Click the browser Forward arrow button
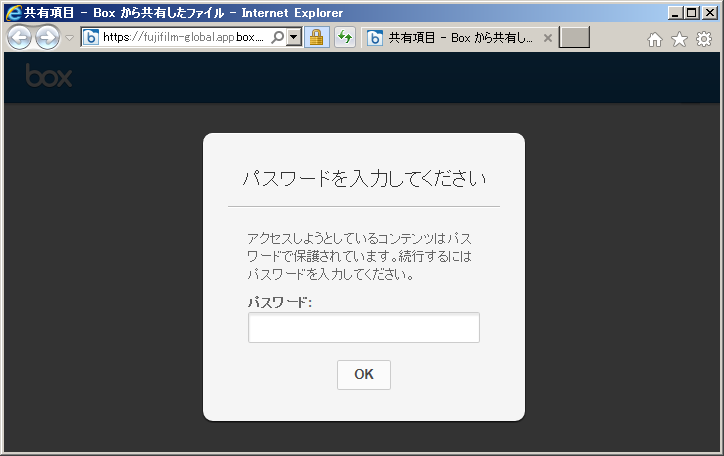 [48, 37]
